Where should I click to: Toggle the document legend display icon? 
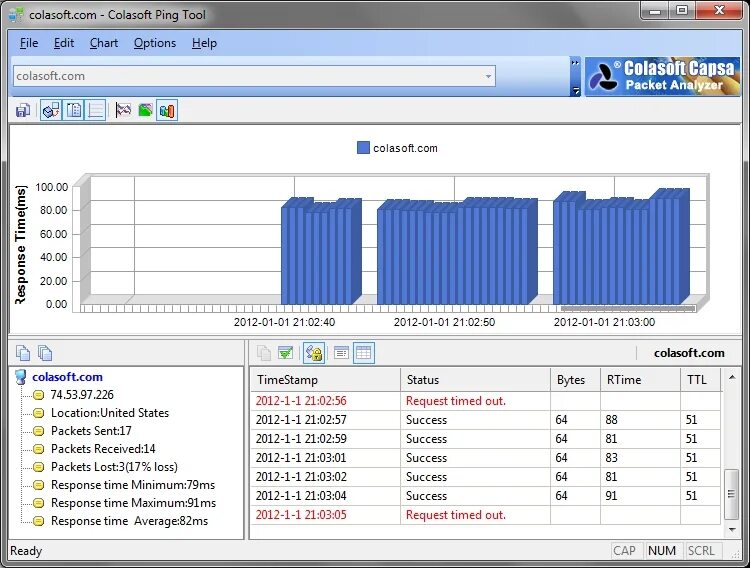[74, 111]
